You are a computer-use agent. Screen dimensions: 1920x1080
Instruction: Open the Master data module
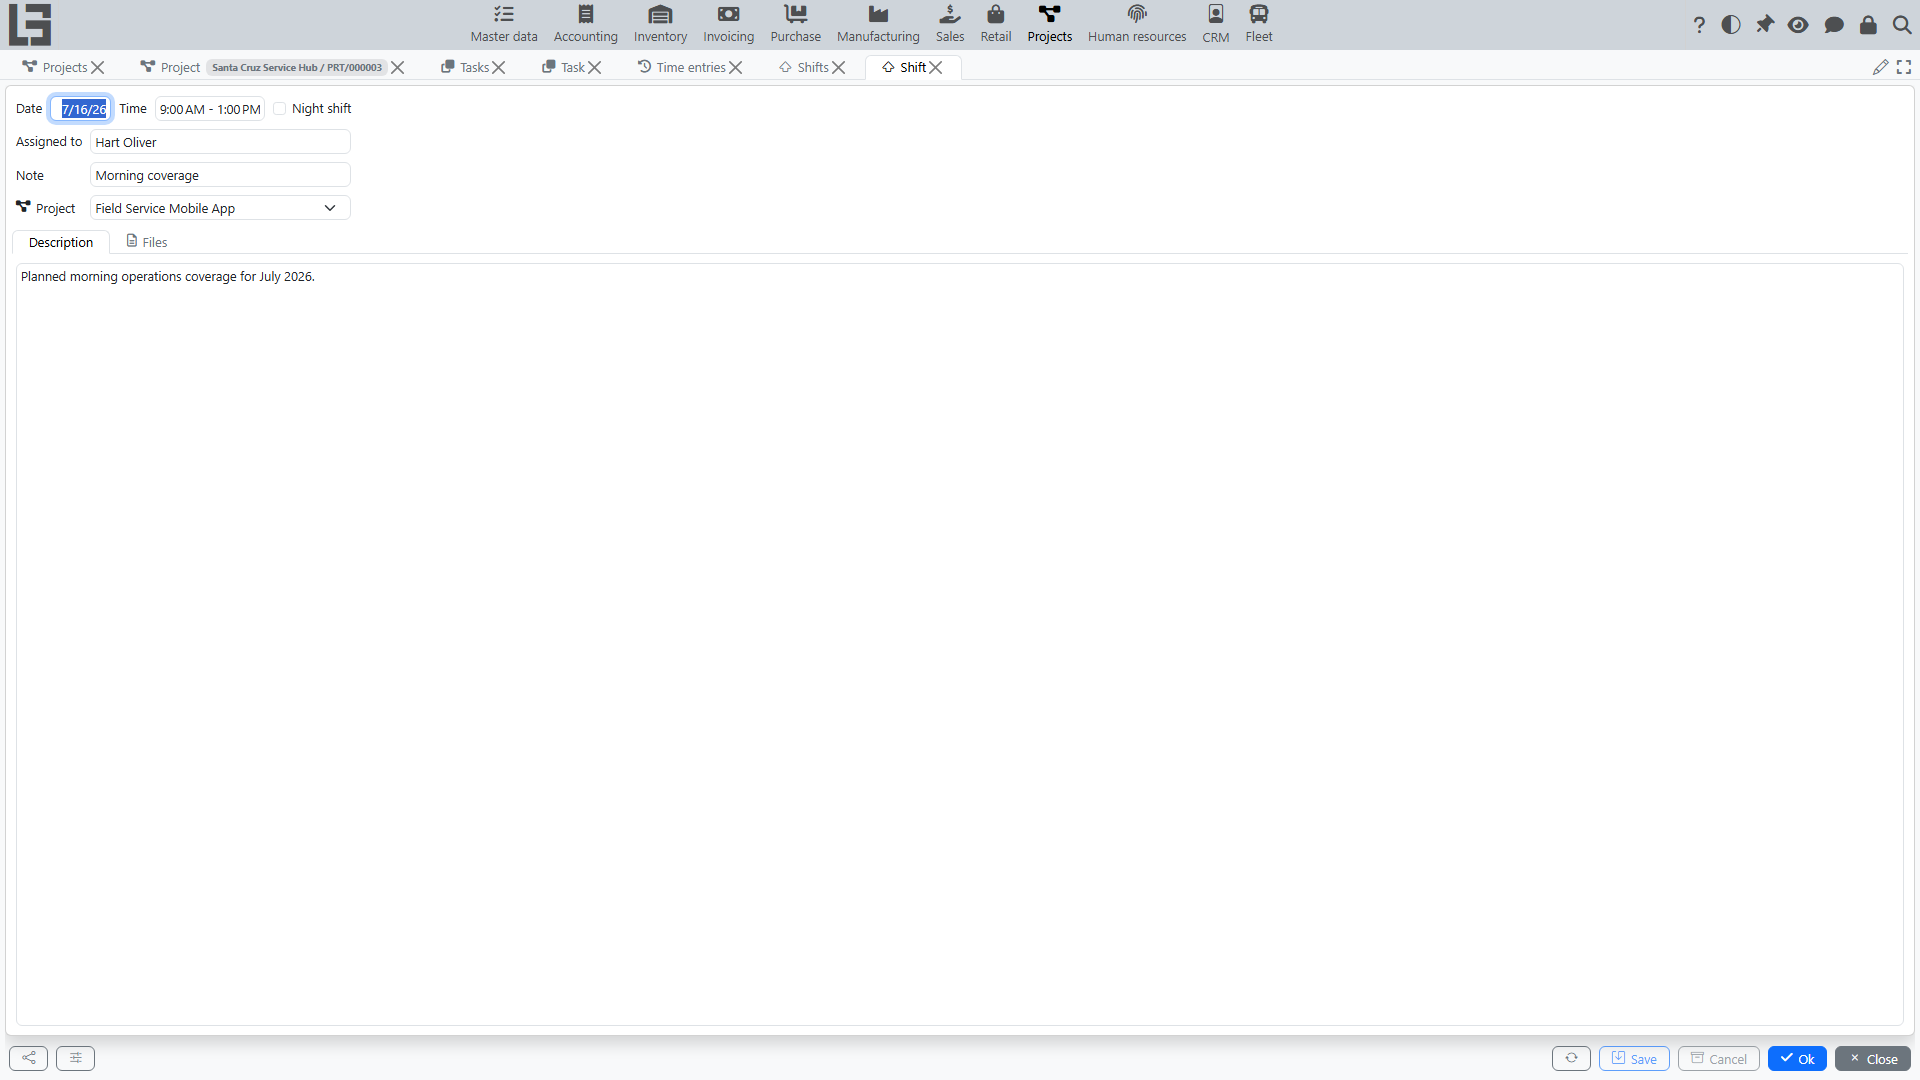[x=504, y=24]
